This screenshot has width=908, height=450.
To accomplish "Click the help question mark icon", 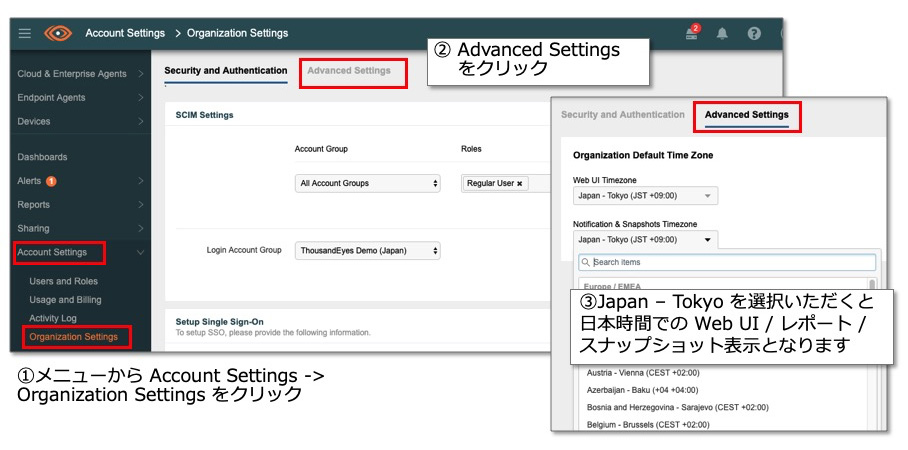I will (754, 33).
